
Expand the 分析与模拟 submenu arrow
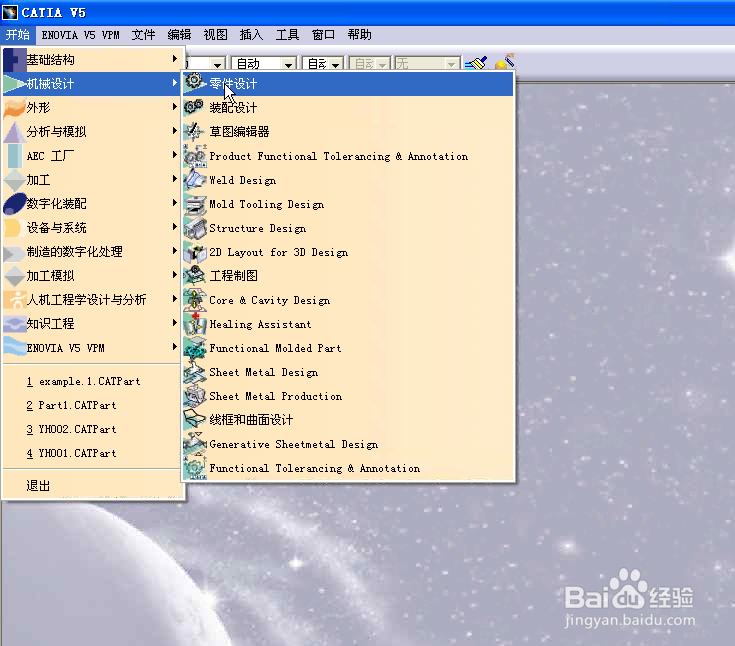tap(174, 130)
